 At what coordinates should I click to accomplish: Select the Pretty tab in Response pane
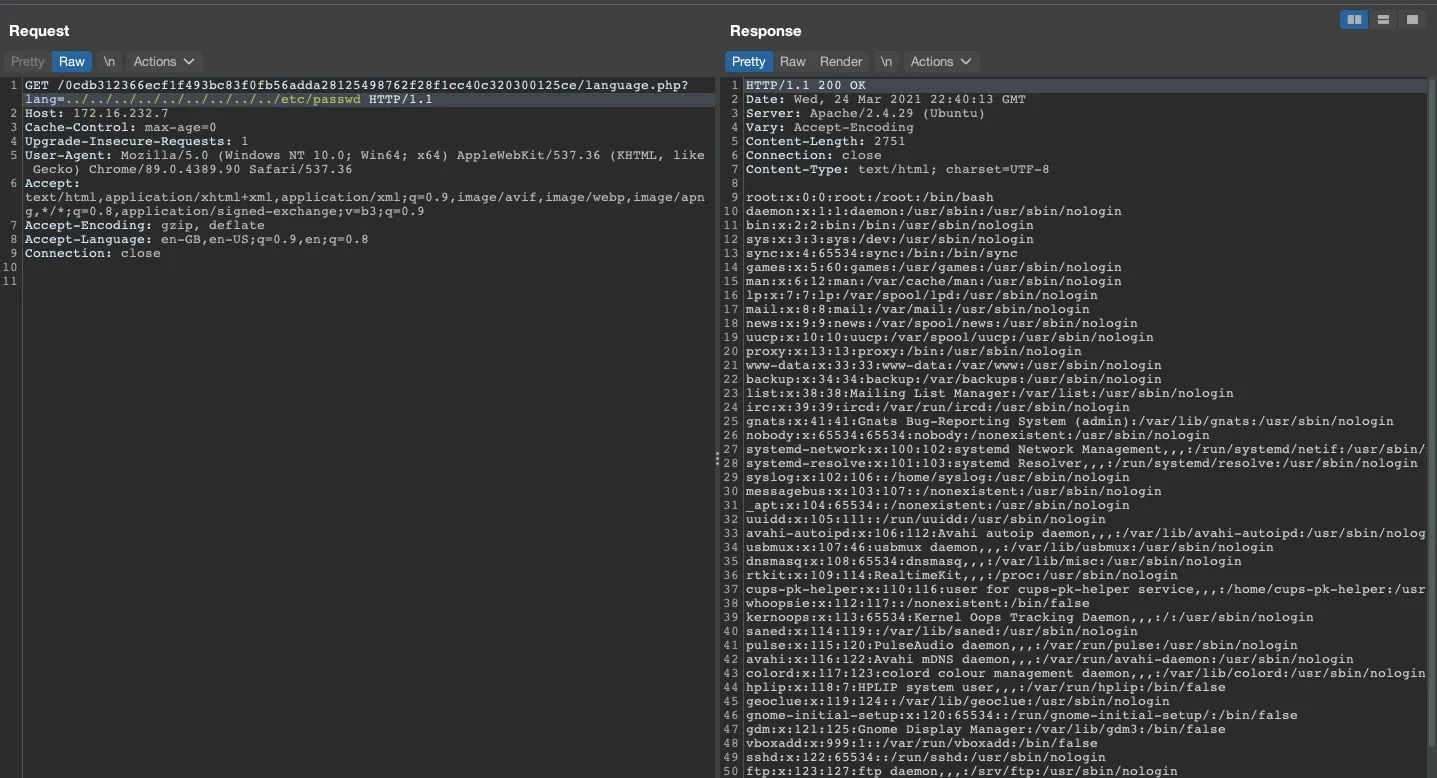(748, 62)
